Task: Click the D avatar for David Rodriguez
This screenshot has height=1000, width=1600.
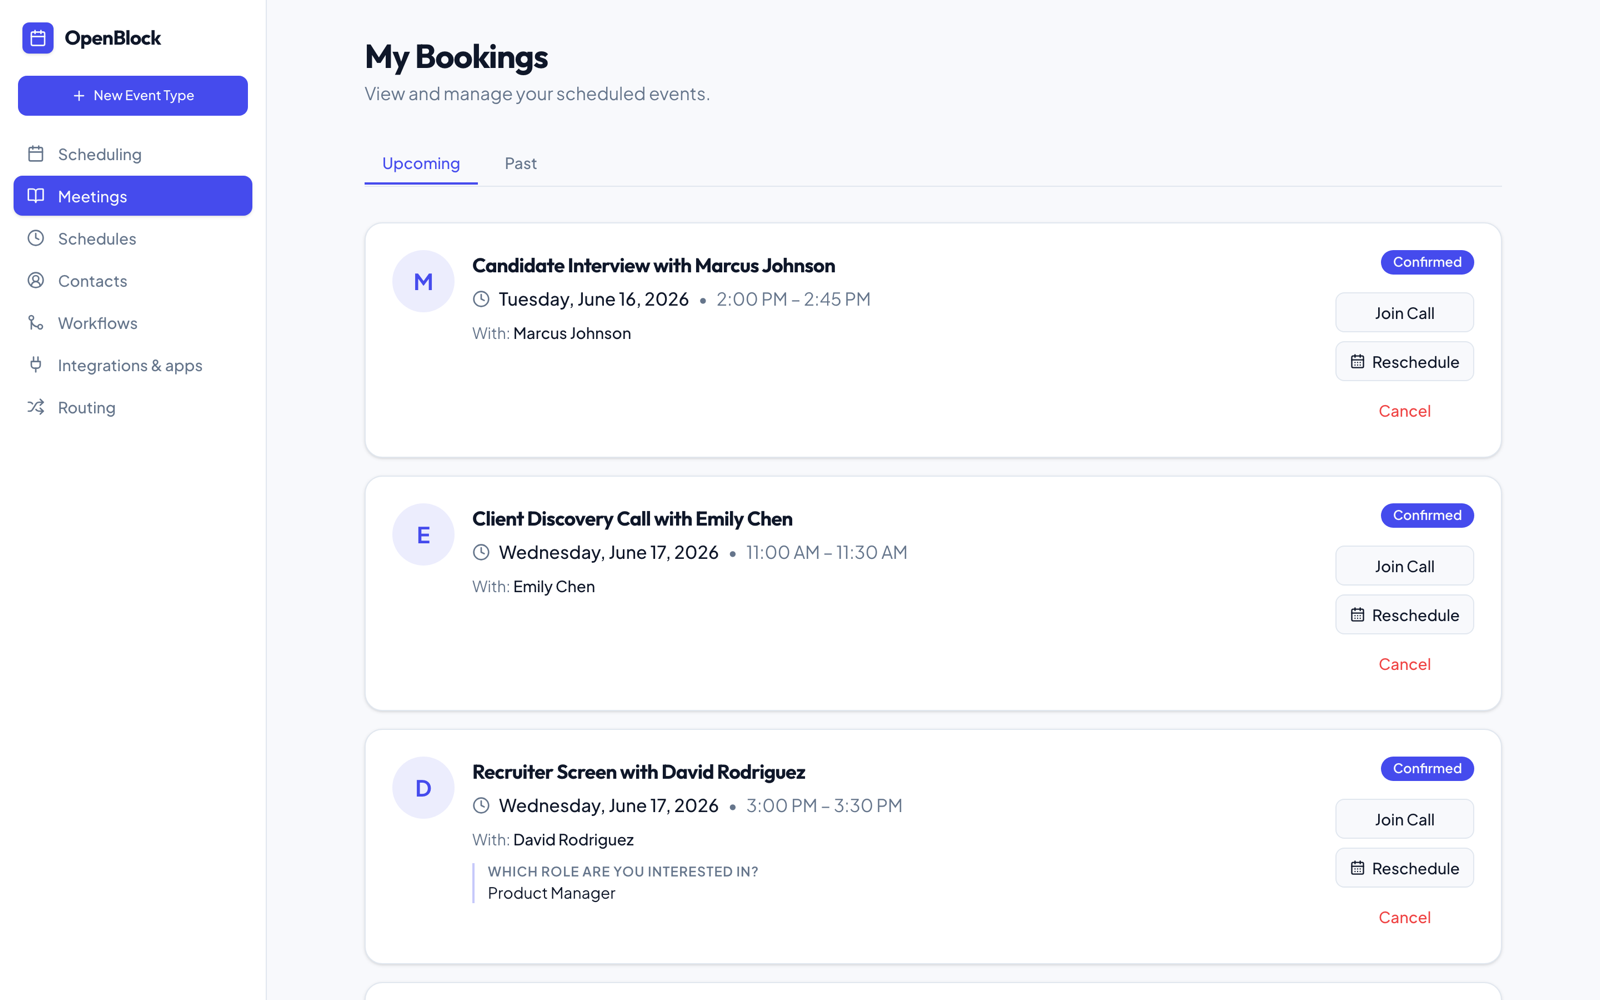Action: tap(423, 787)
